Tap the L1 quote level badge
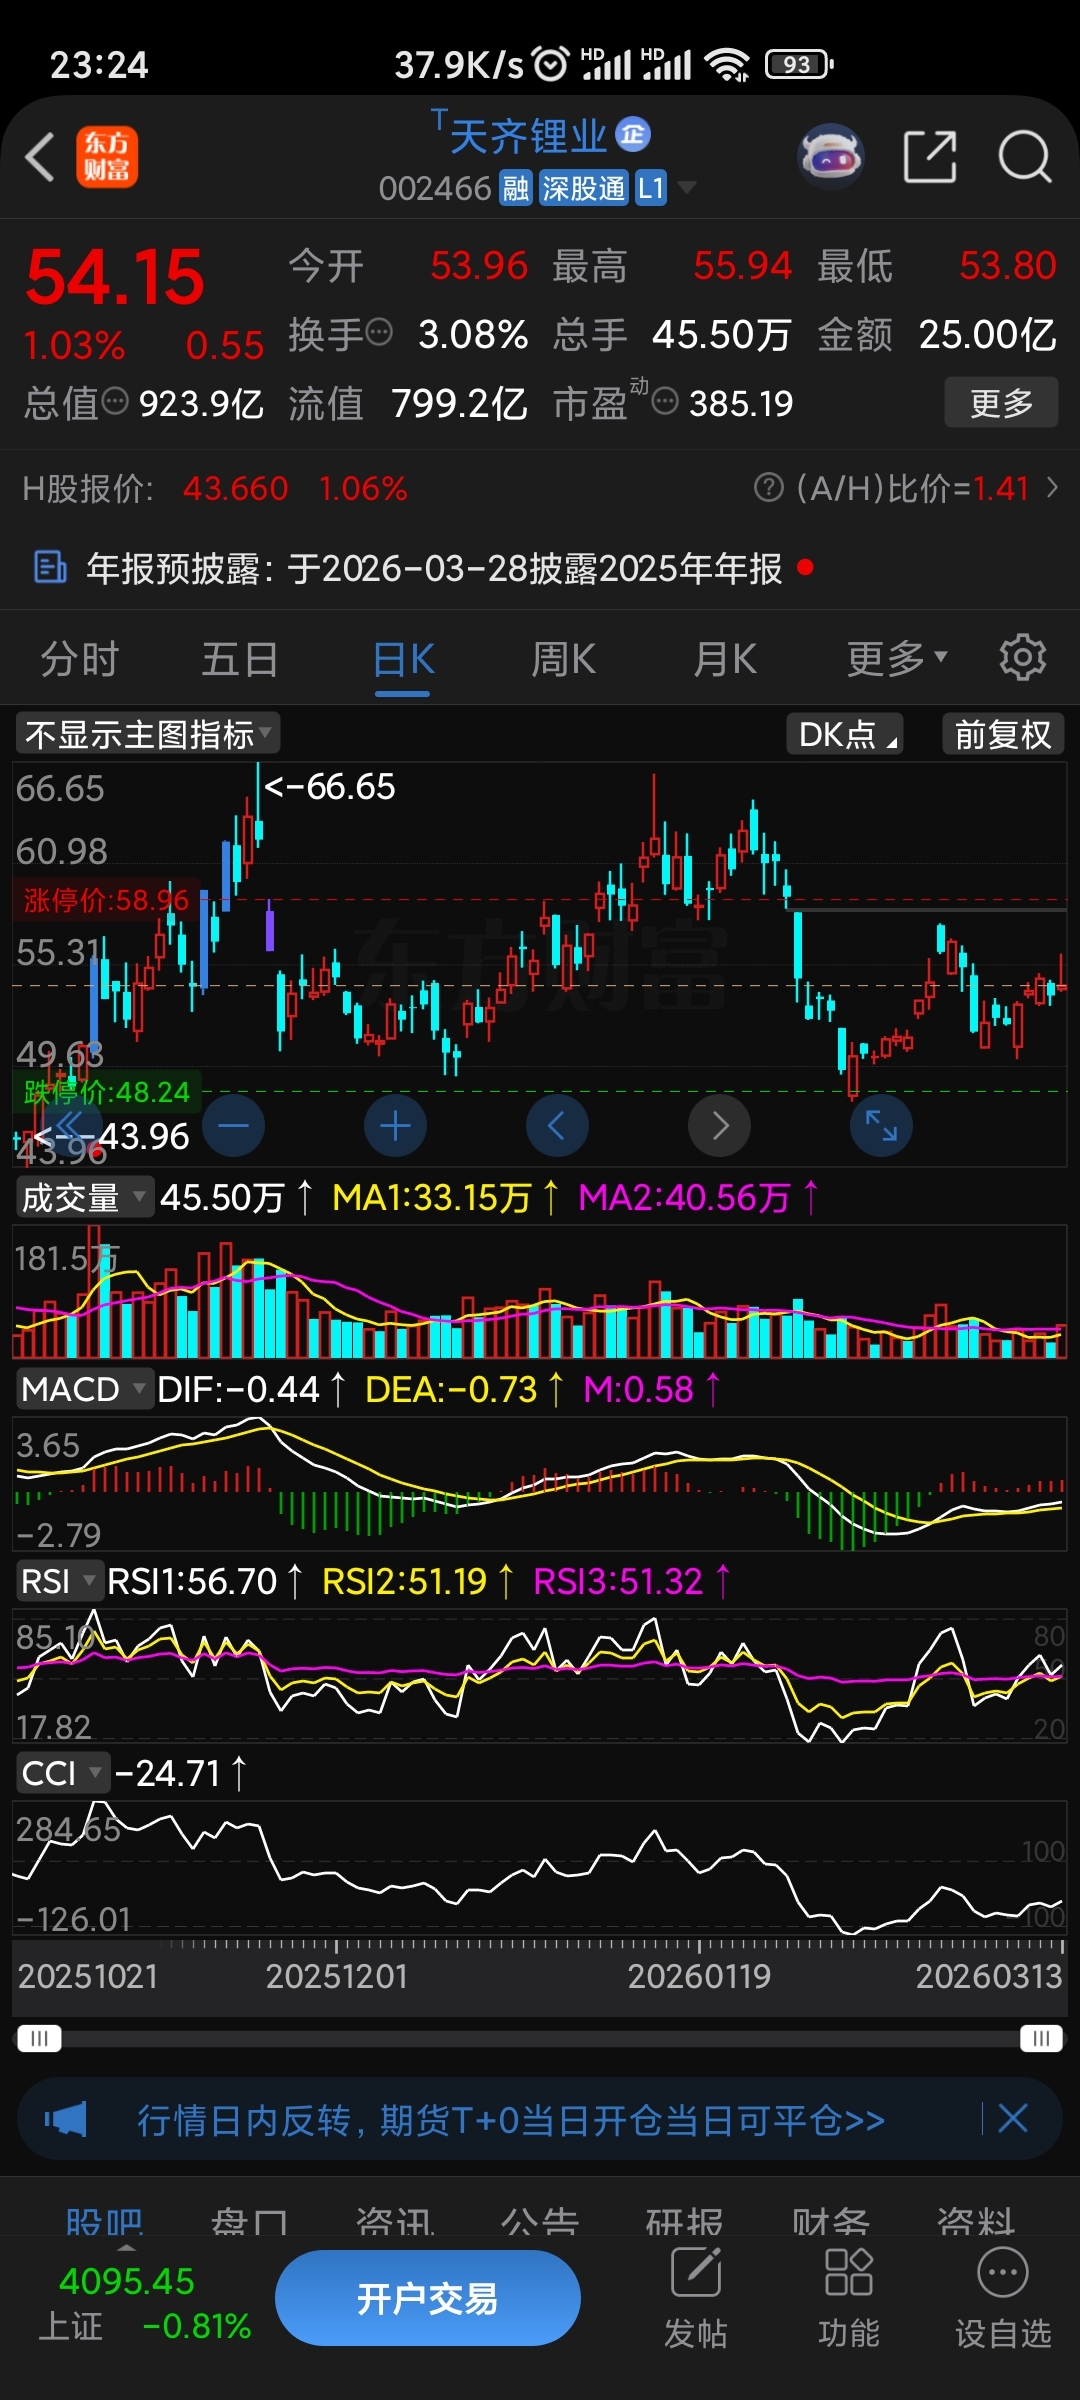 point(651,188)
